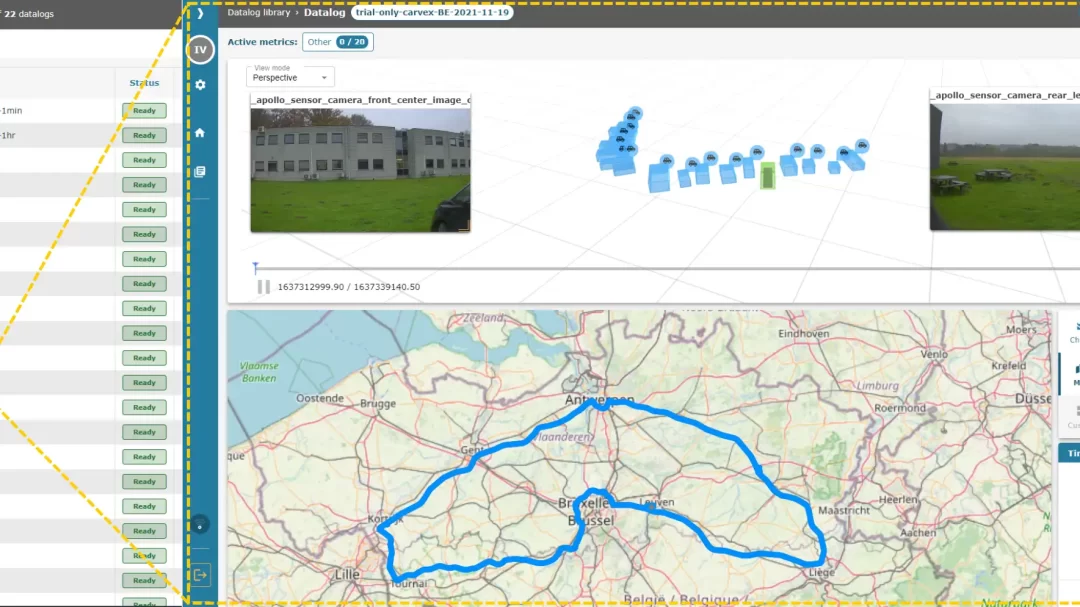Click the blue route near Antwerpen on map
The image size is (1080, 607).
601,405
